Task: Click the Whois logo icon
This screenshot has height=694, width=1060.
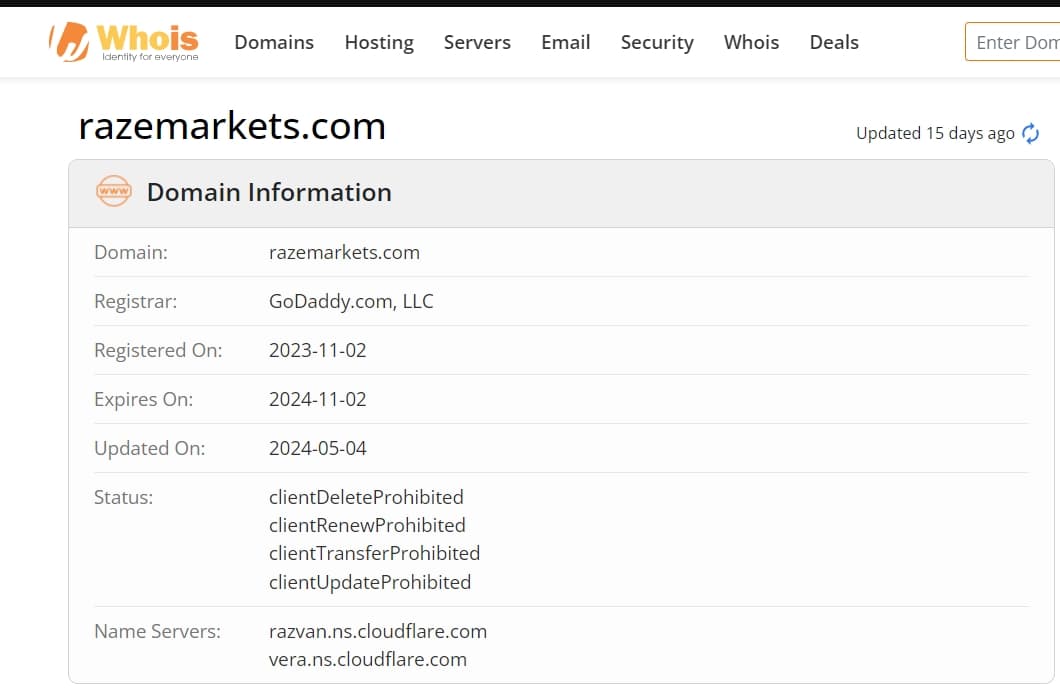Action: 69,41
